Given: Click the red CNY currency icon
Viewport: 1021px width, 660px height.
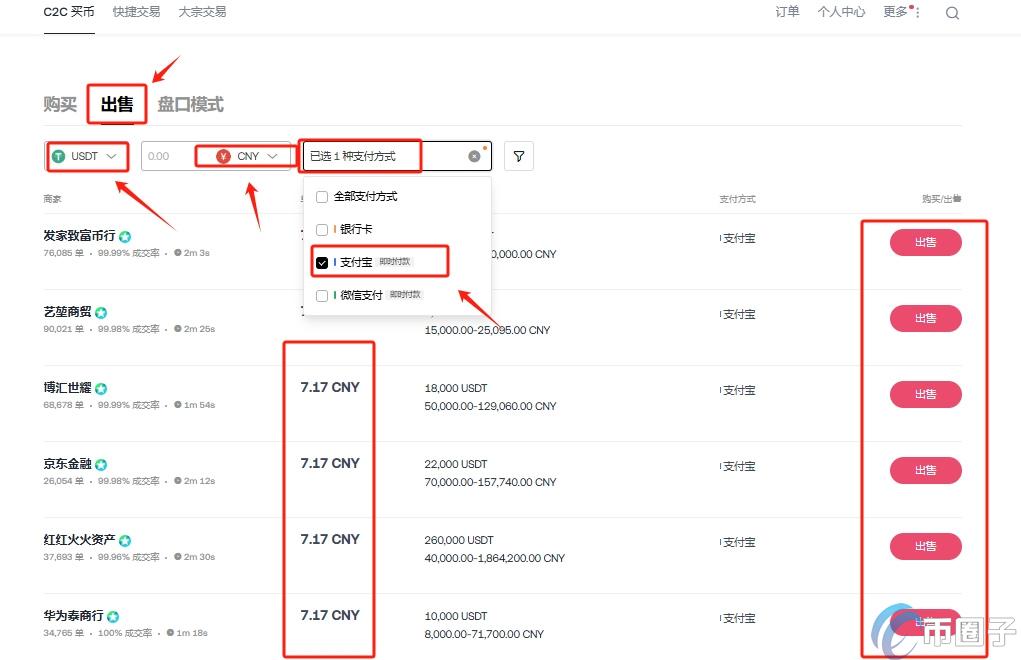Looking at the screenshot, I should (223, 156).
